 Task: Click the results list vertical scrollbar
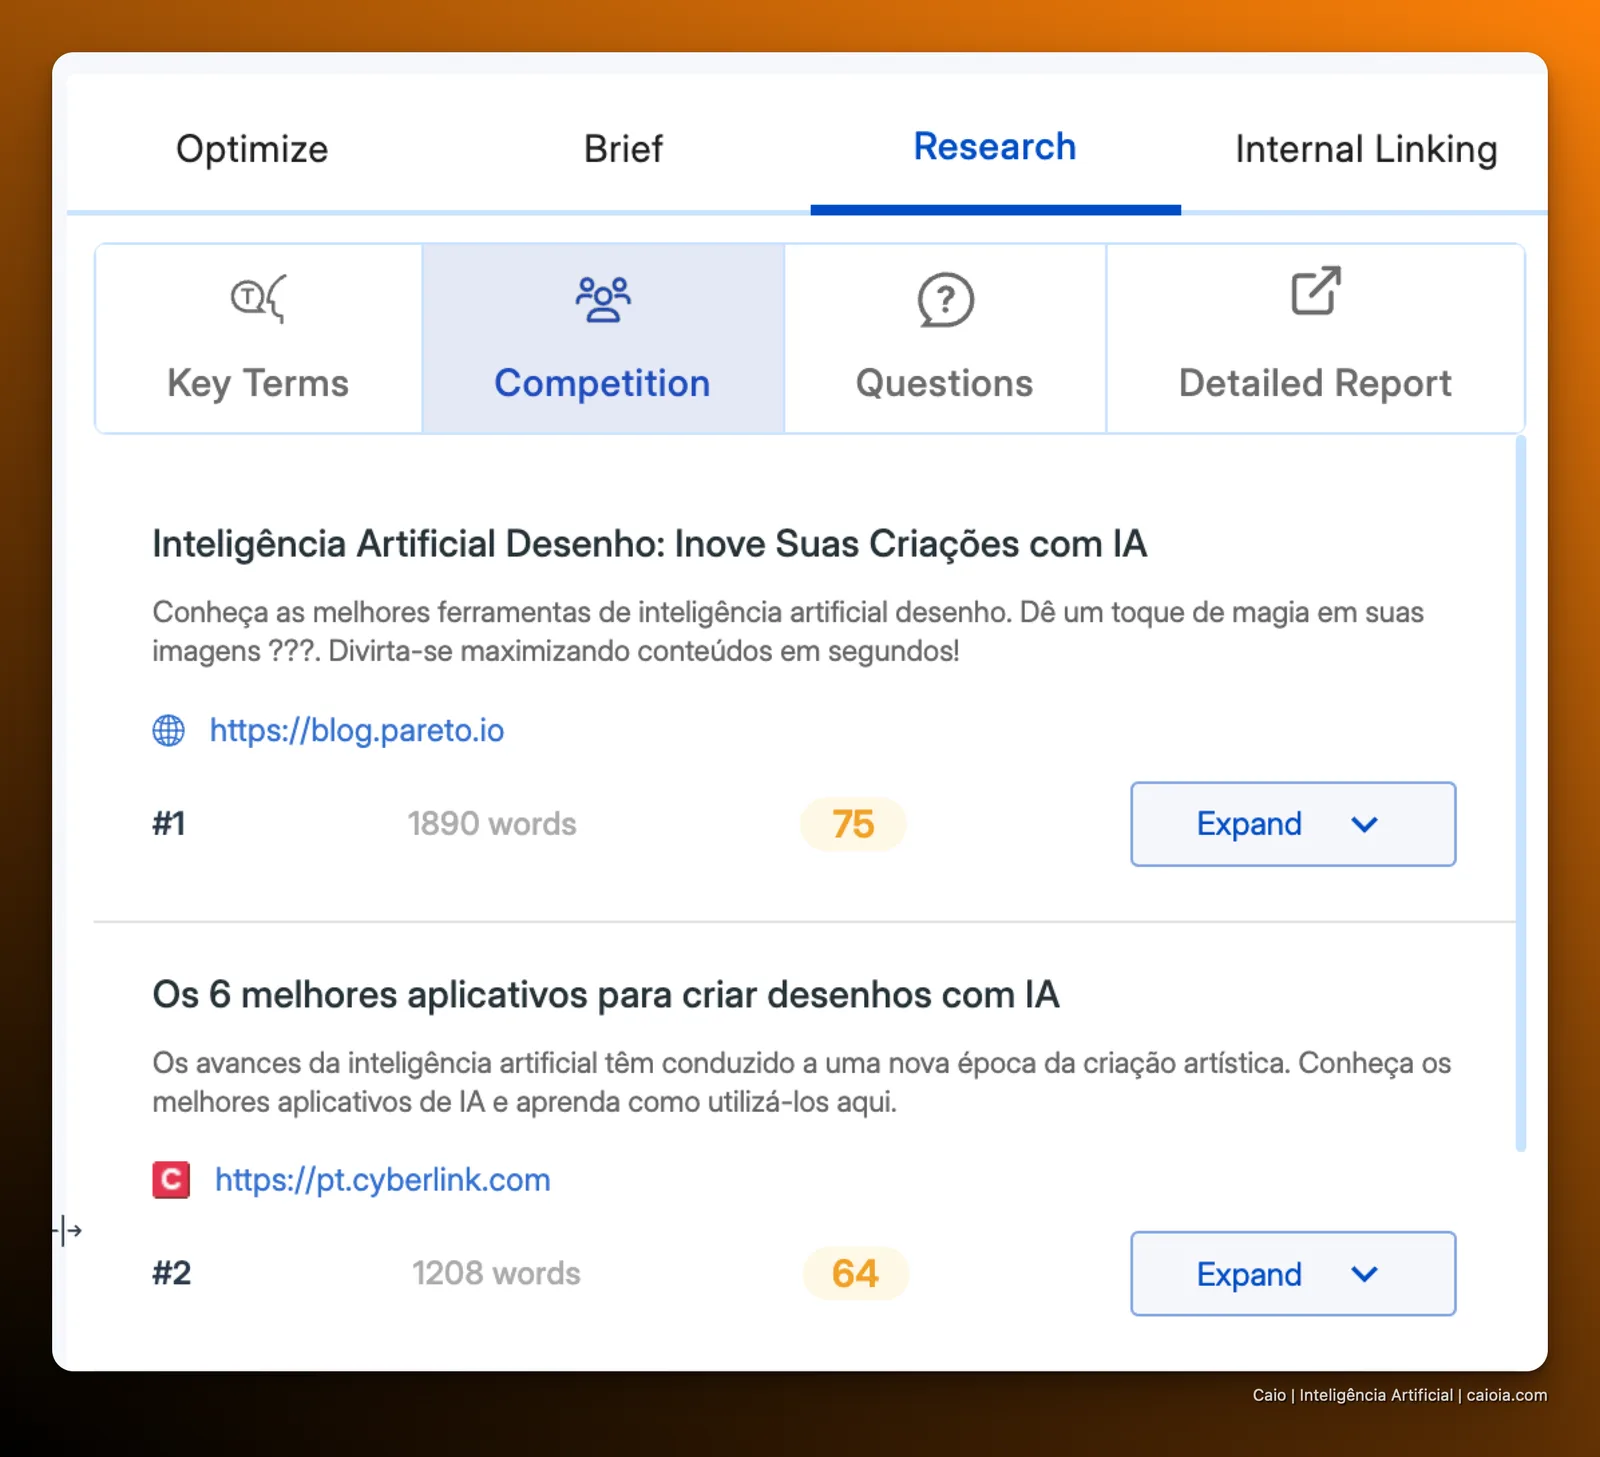[1521, 793]
